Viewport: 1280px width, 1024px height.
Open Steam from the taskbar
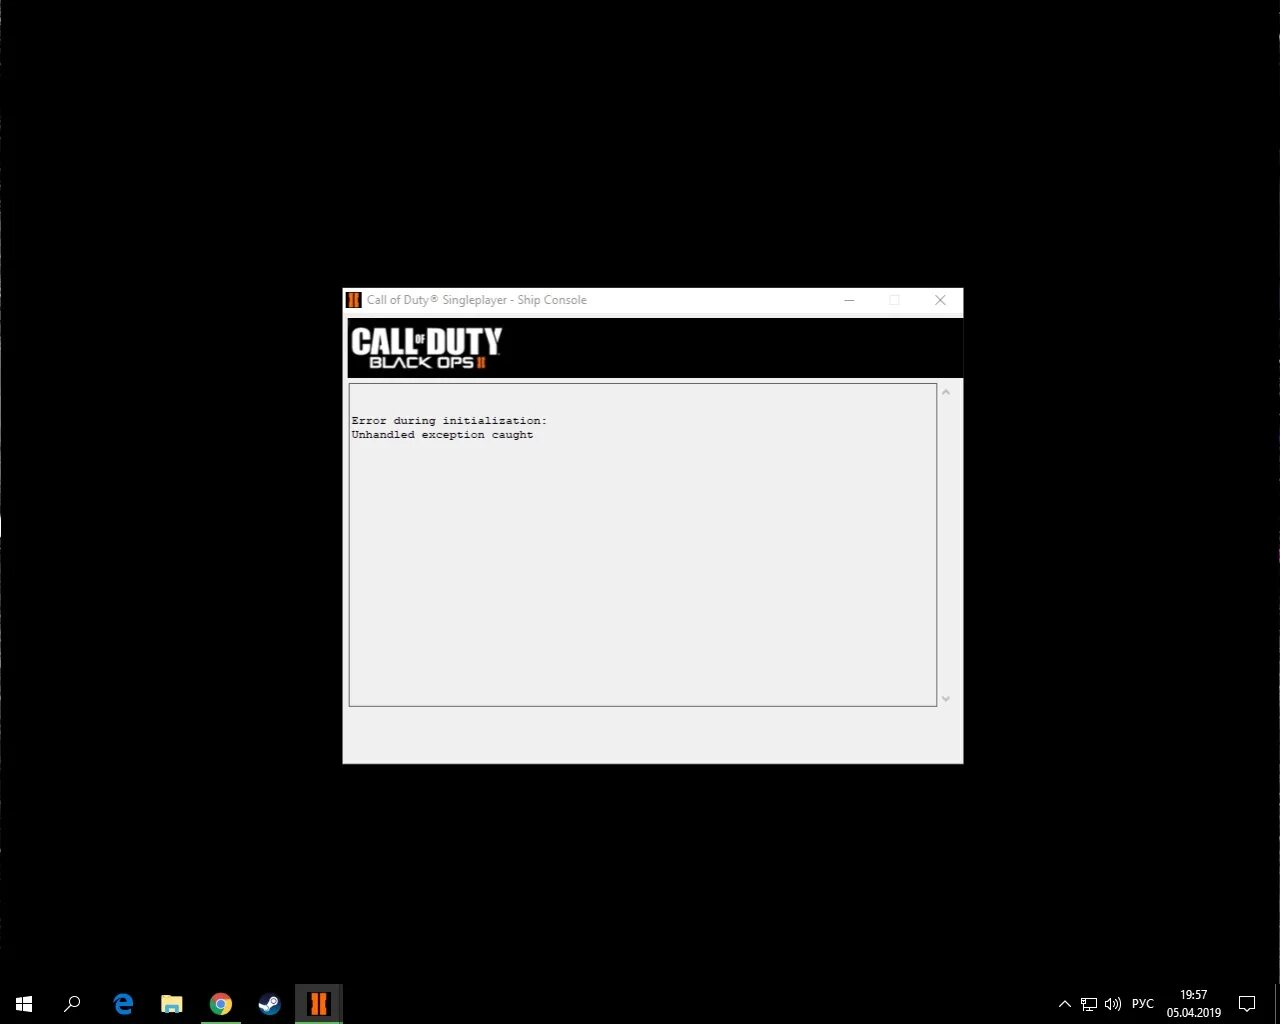[x=269, y=1004]
